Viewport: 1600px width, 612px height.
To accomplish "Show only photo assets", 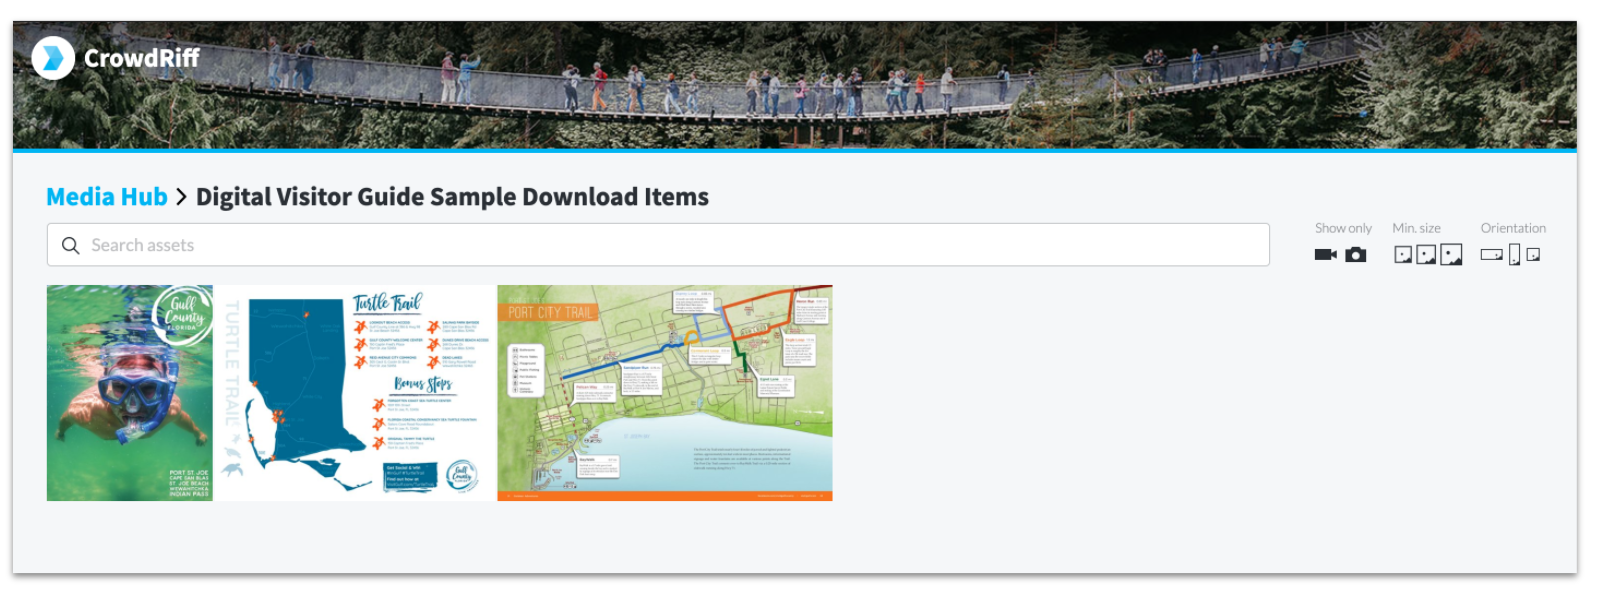I will point(1356,255).
